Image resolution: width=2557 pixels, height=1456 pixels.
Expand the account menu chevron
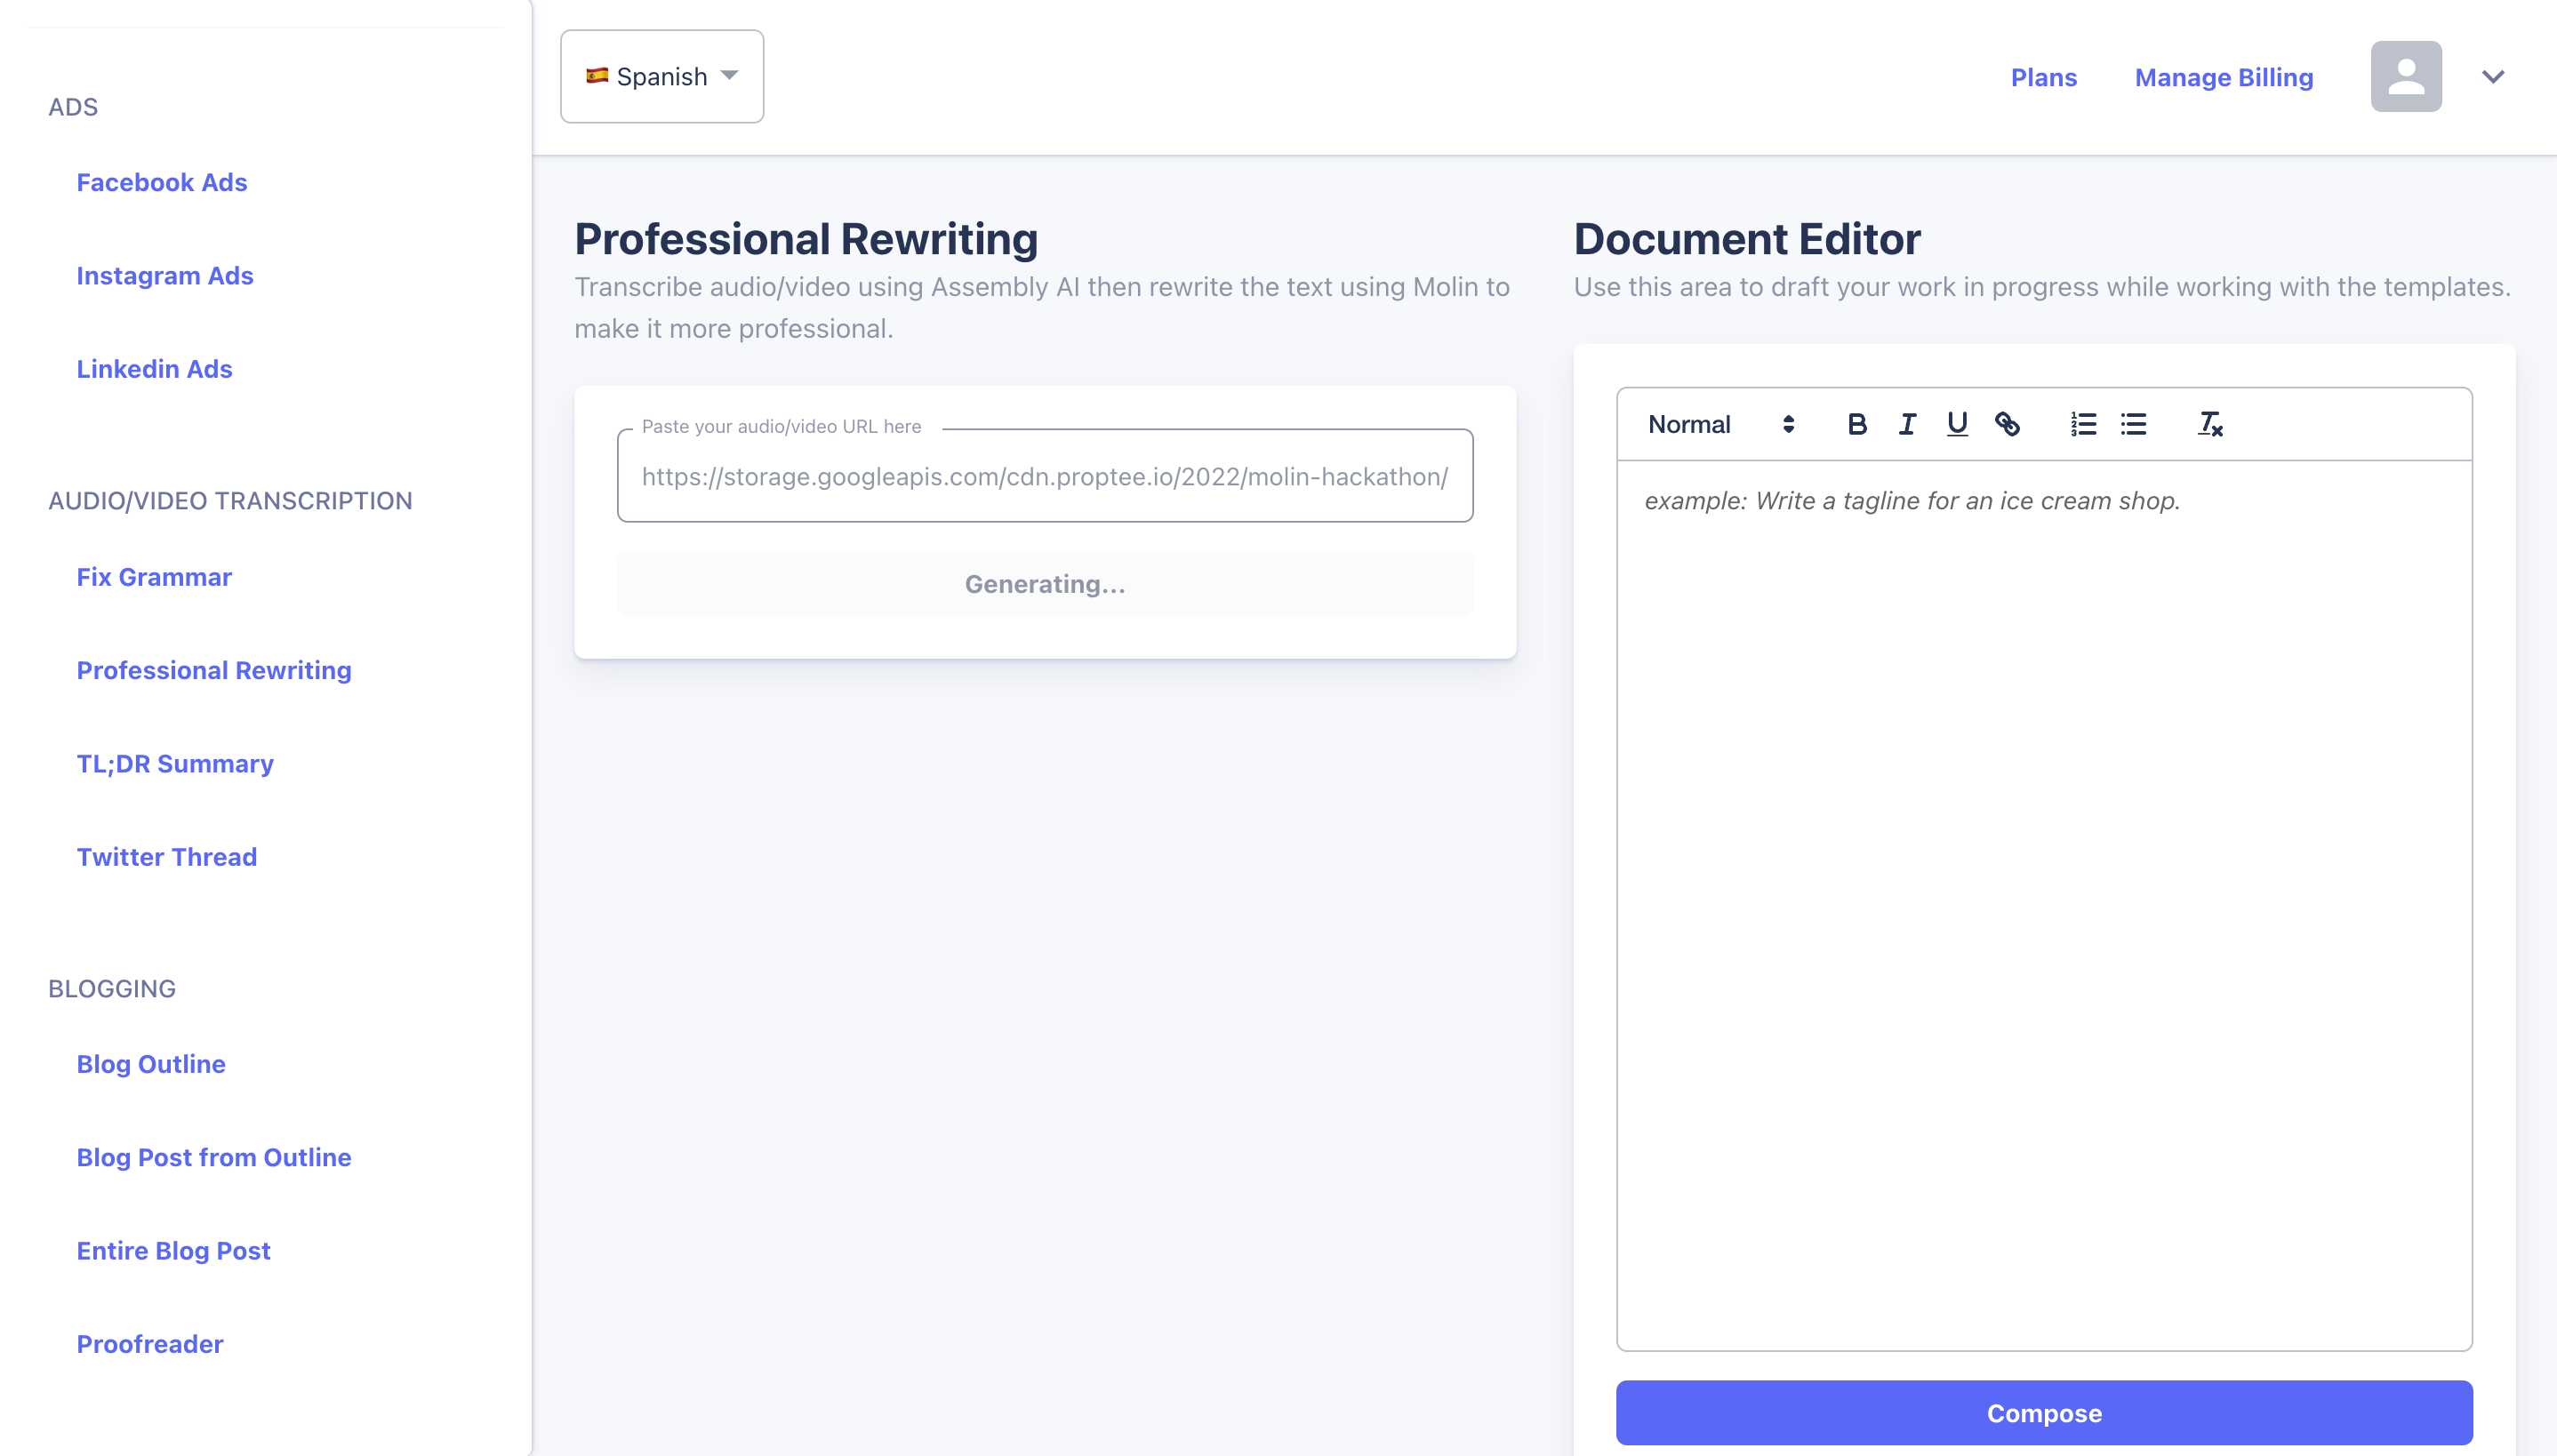pyautogui.click(x=2493, y=77)
